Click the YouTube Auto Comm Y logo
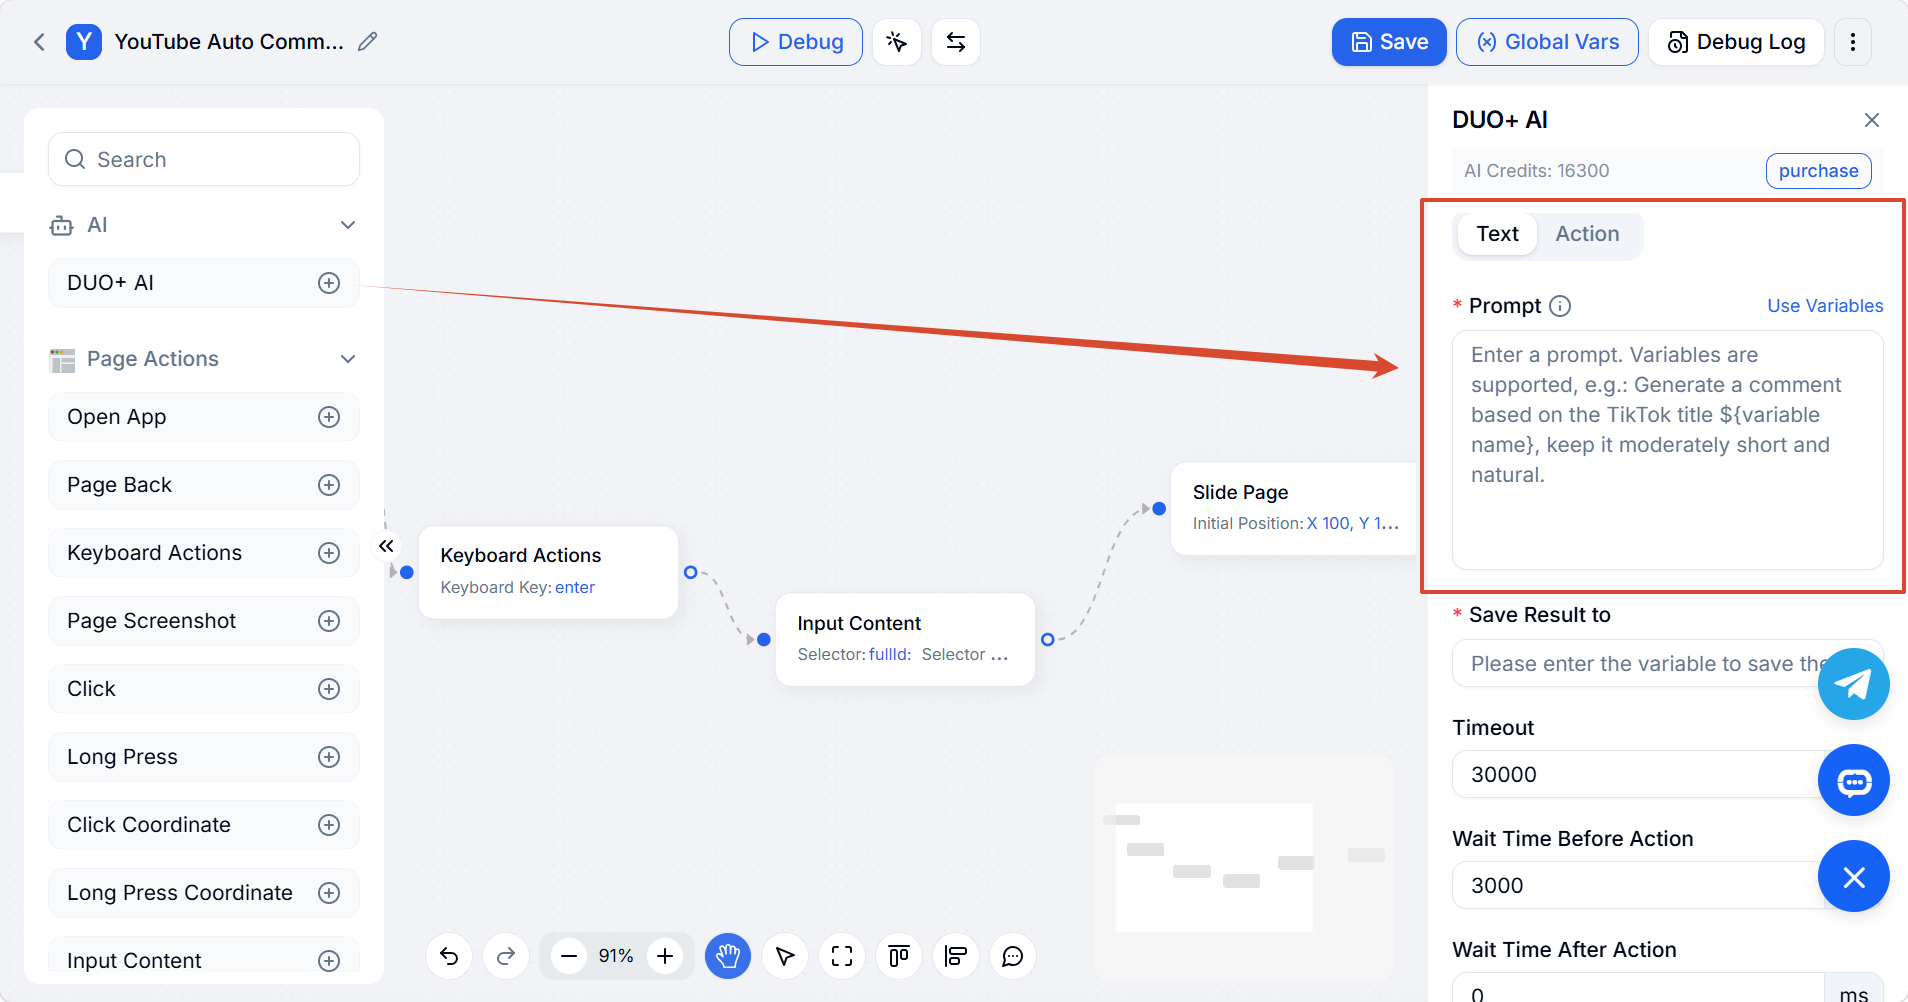The width and height of the screenshot is (1908, 1002). pyautogui.click(x=84, y=42)
